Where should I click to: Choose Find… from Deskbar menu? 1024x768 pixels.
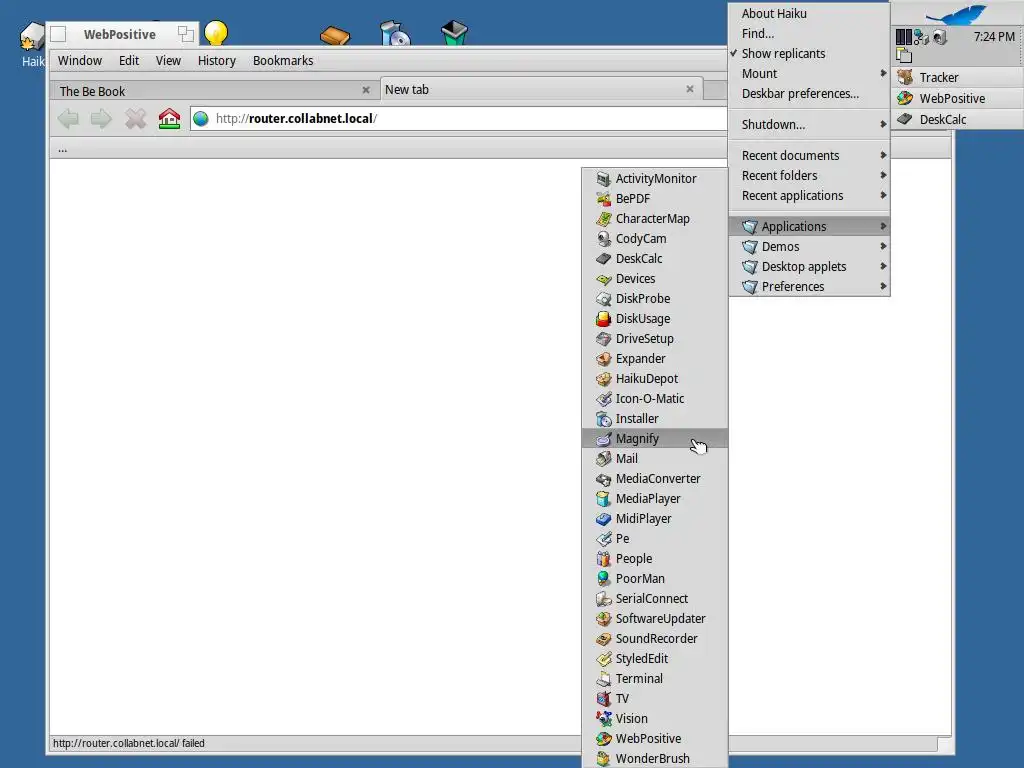coord(809,33)
